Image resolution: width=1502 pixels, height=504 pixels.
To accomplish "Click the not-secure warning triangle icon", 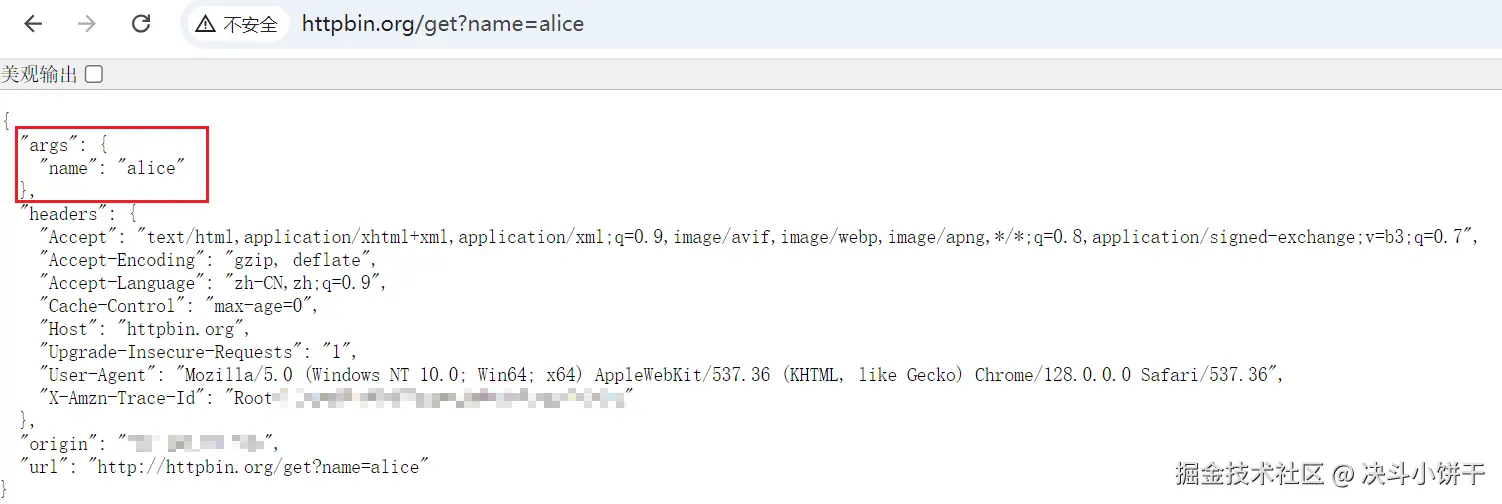I will 205,25.
